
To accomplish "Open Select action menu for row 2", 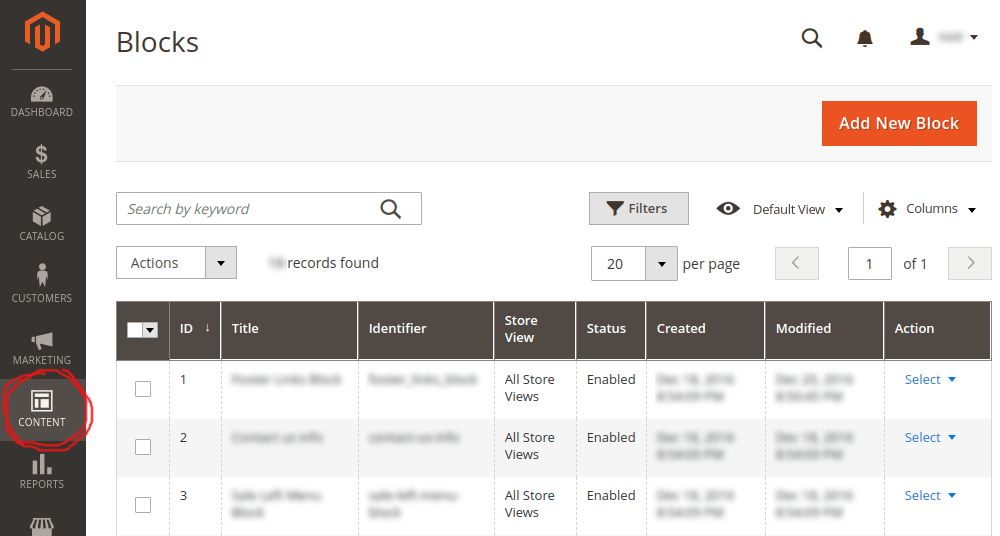I will [930, 437].
